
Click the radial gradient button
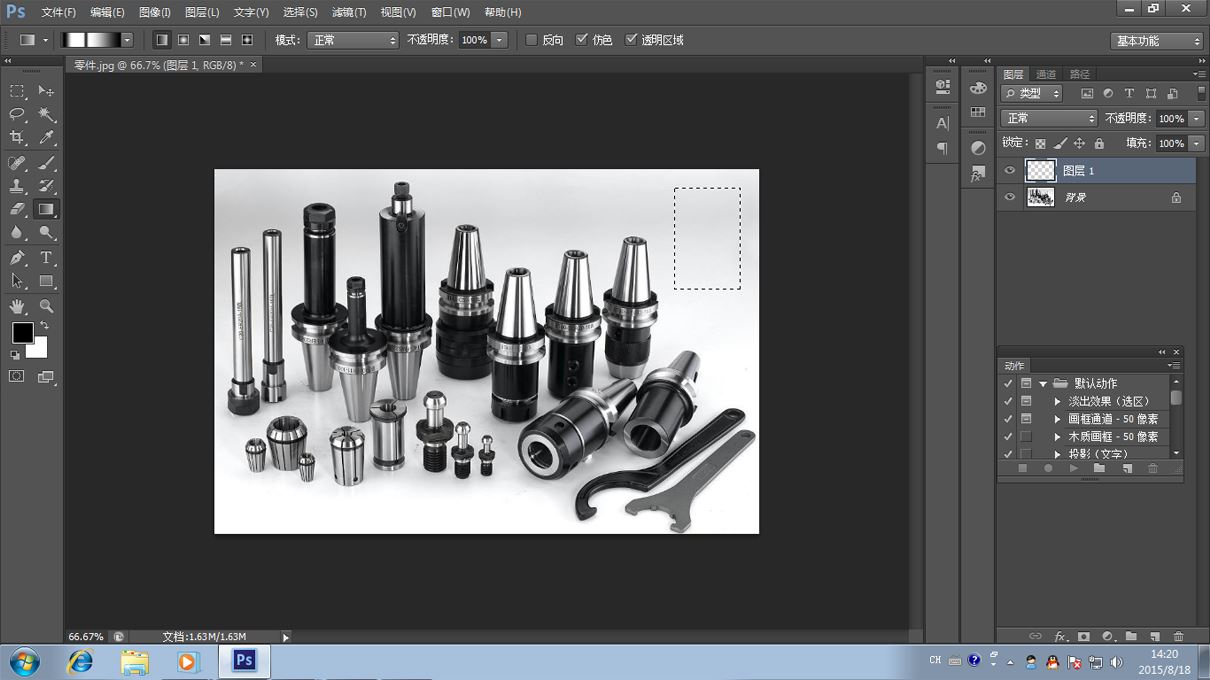click(183, 40)
